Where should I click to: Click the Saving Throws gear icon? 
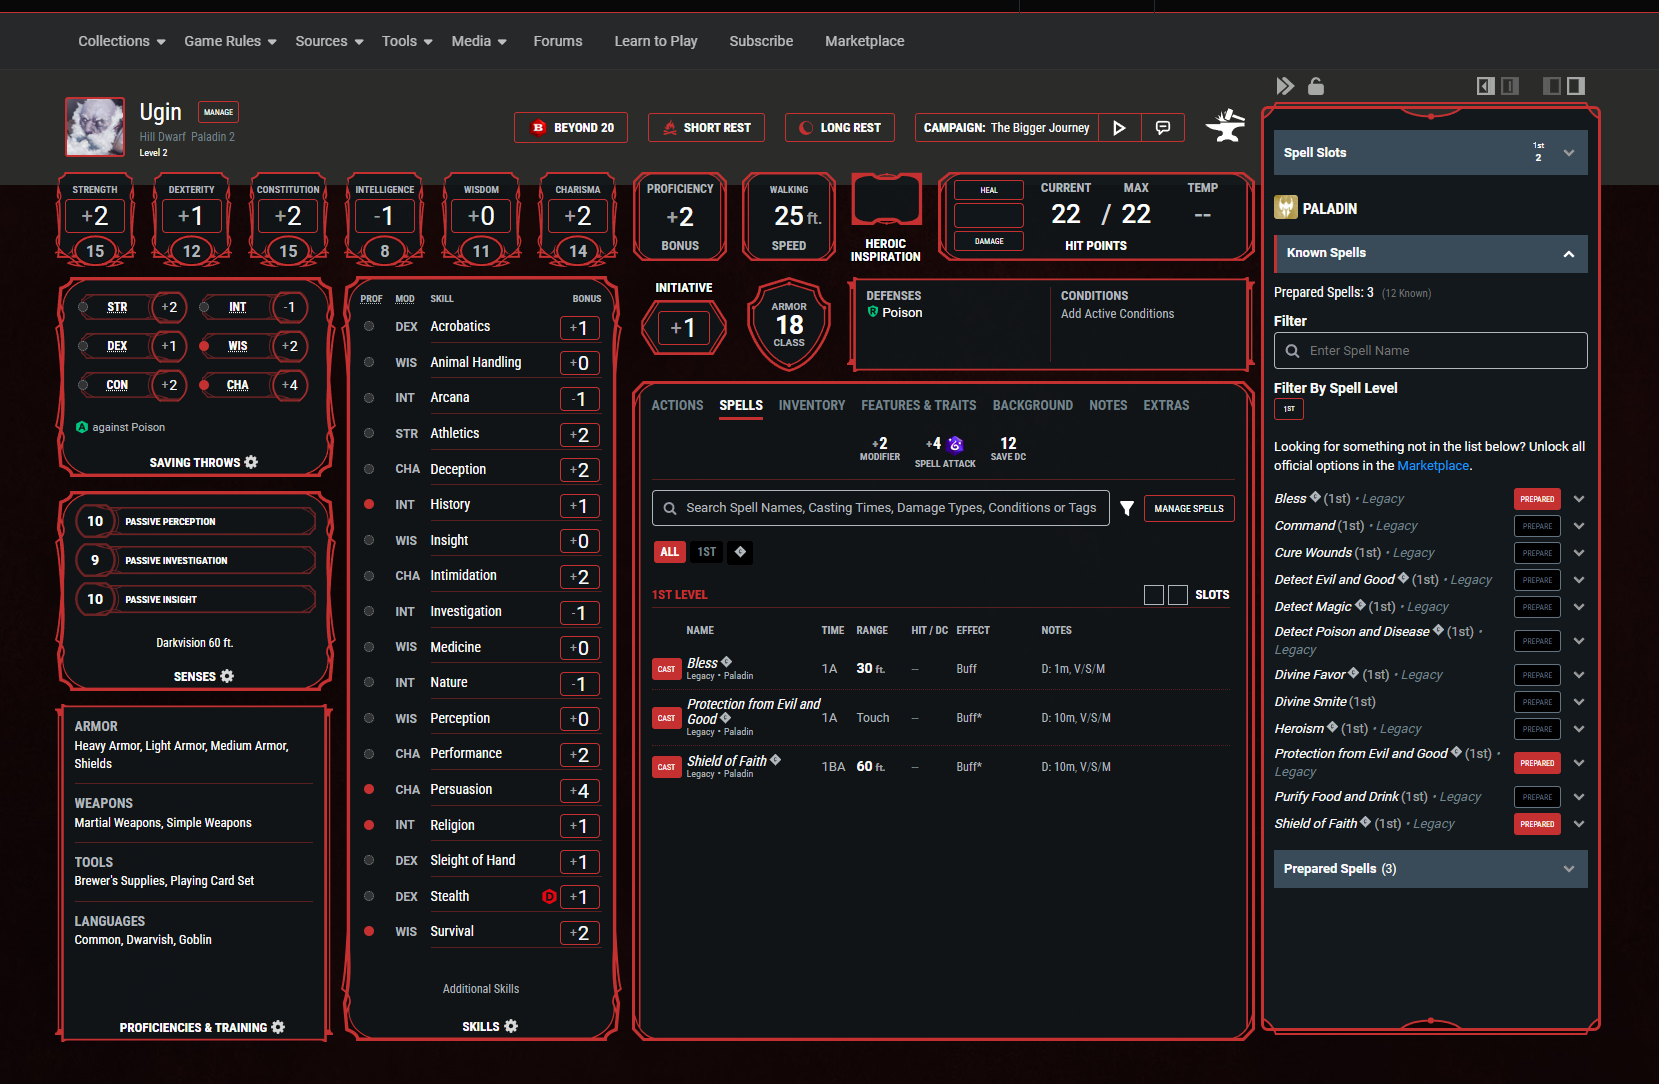[251, 462]
